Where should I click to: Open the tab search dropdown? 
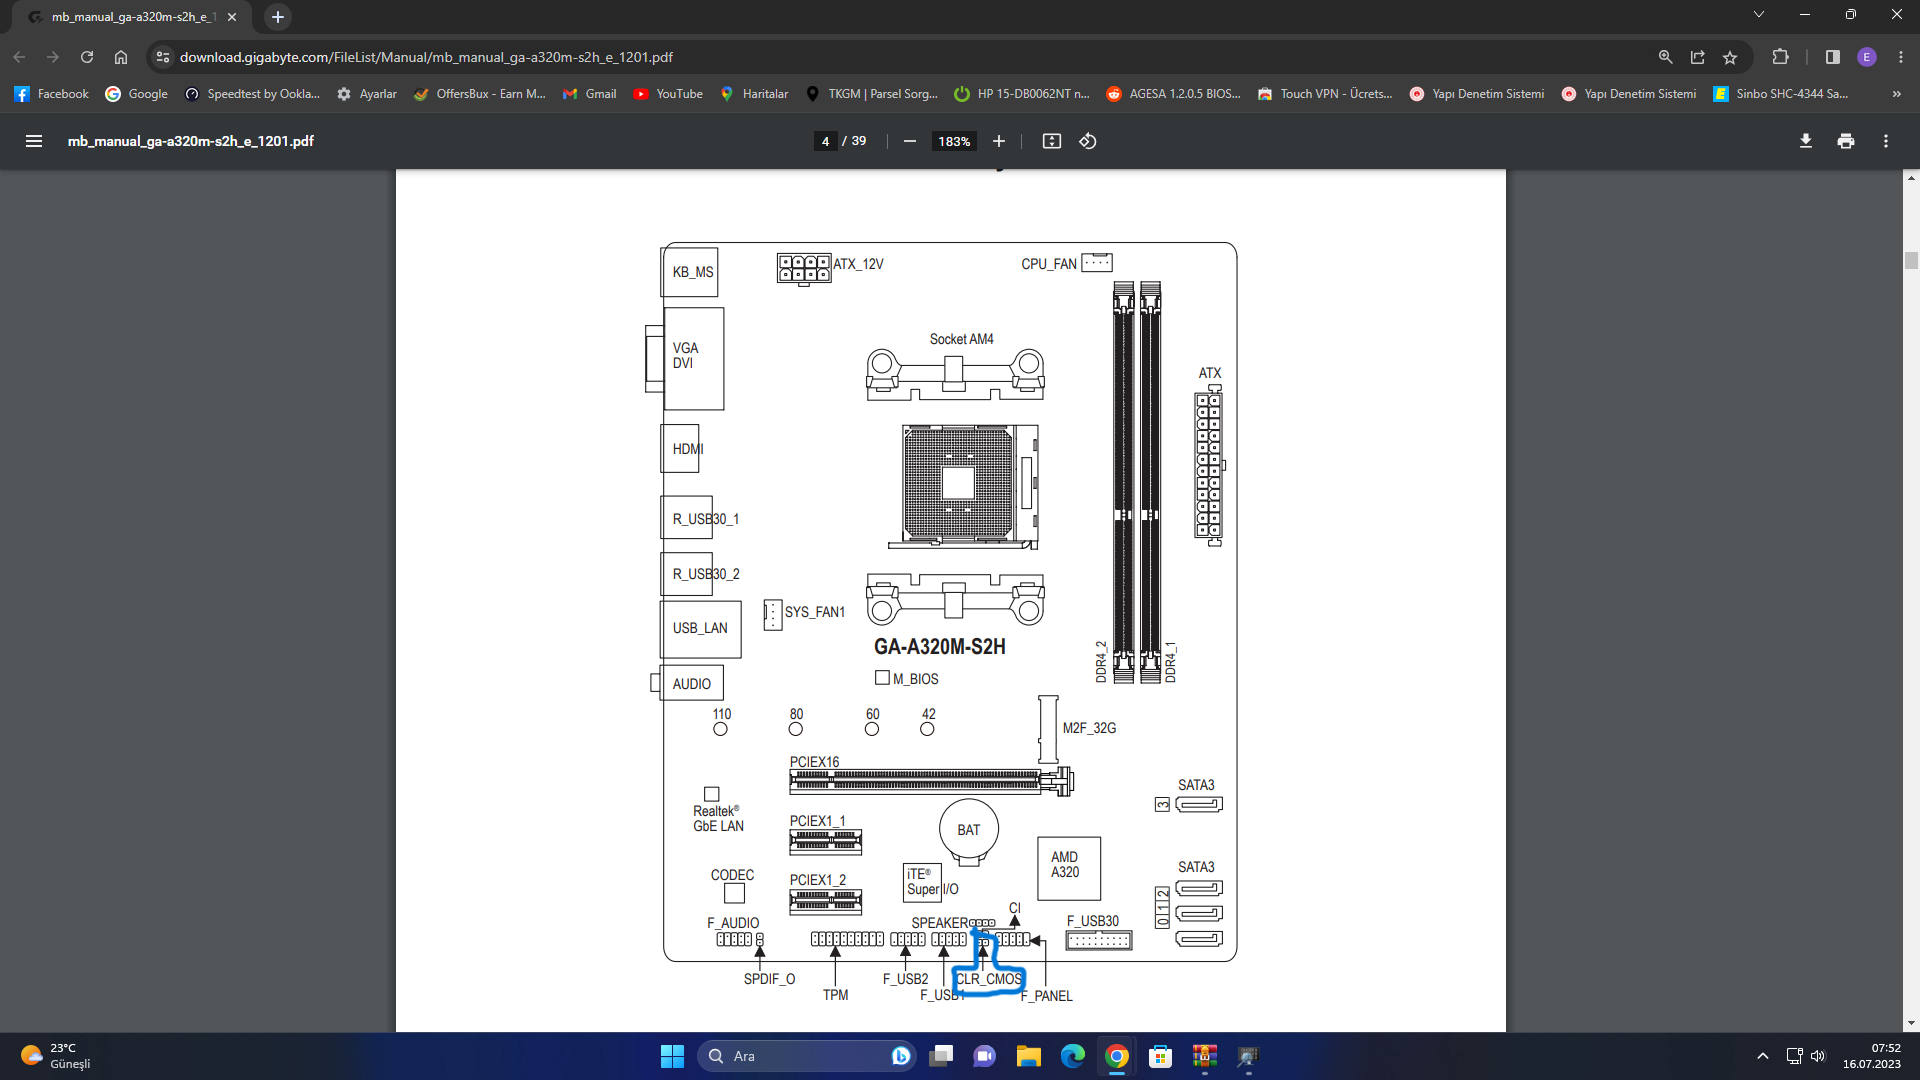(x=1759, y=14)
